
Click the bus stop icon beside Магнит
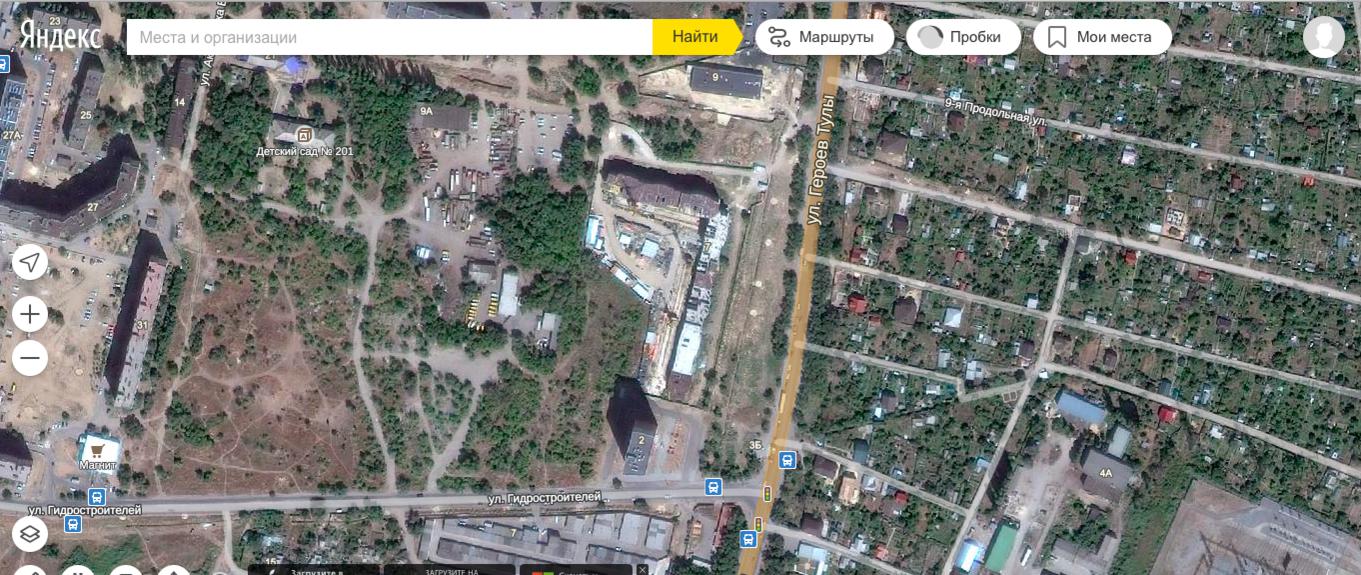click(96, 497)
